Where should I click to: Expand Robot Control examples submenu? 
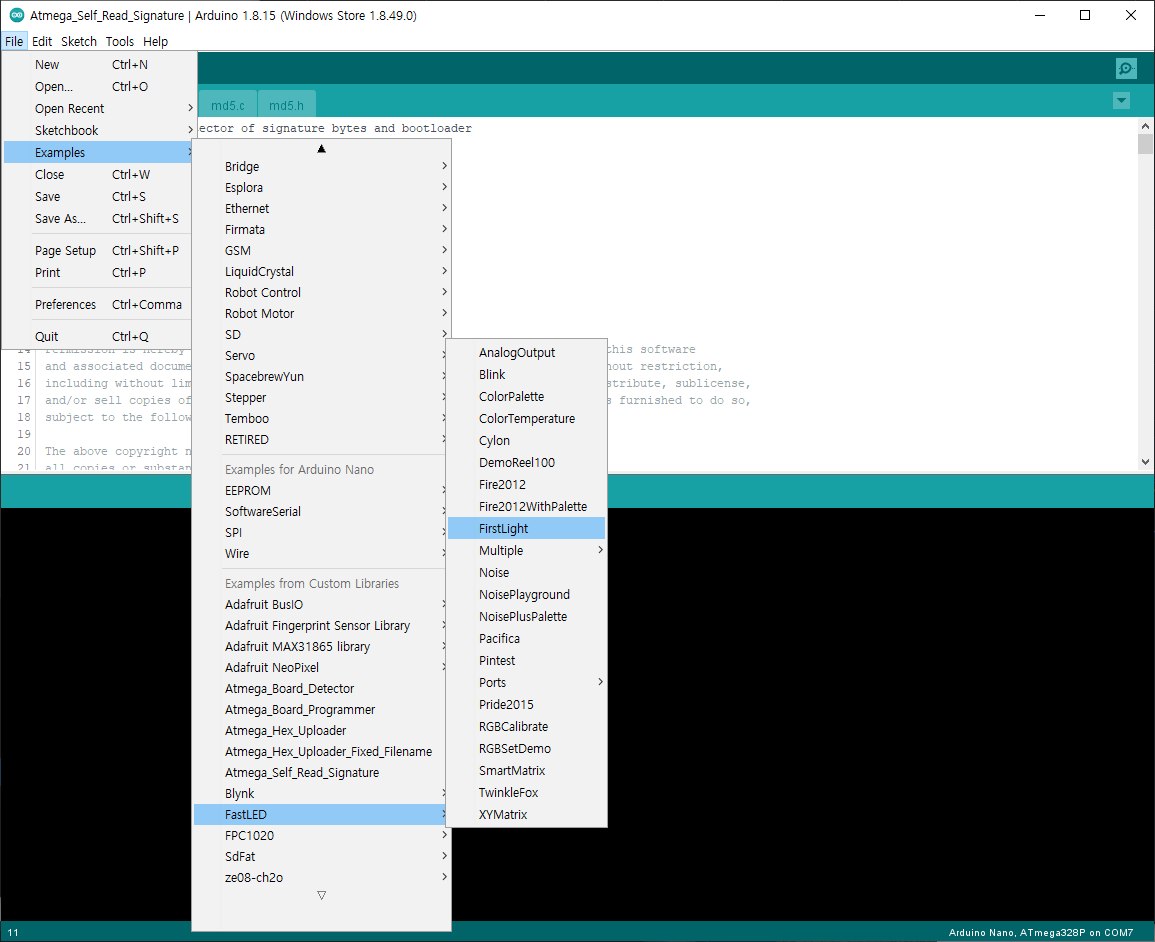(321, 292)
